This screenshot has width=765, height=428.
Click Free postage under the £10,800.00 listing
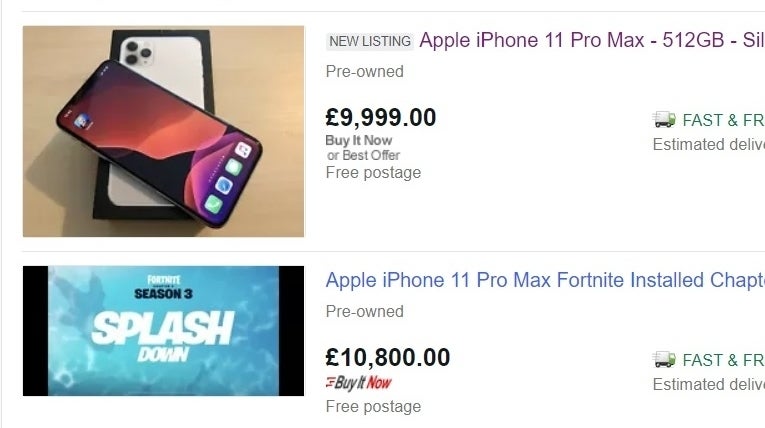[x=373, y=407]
